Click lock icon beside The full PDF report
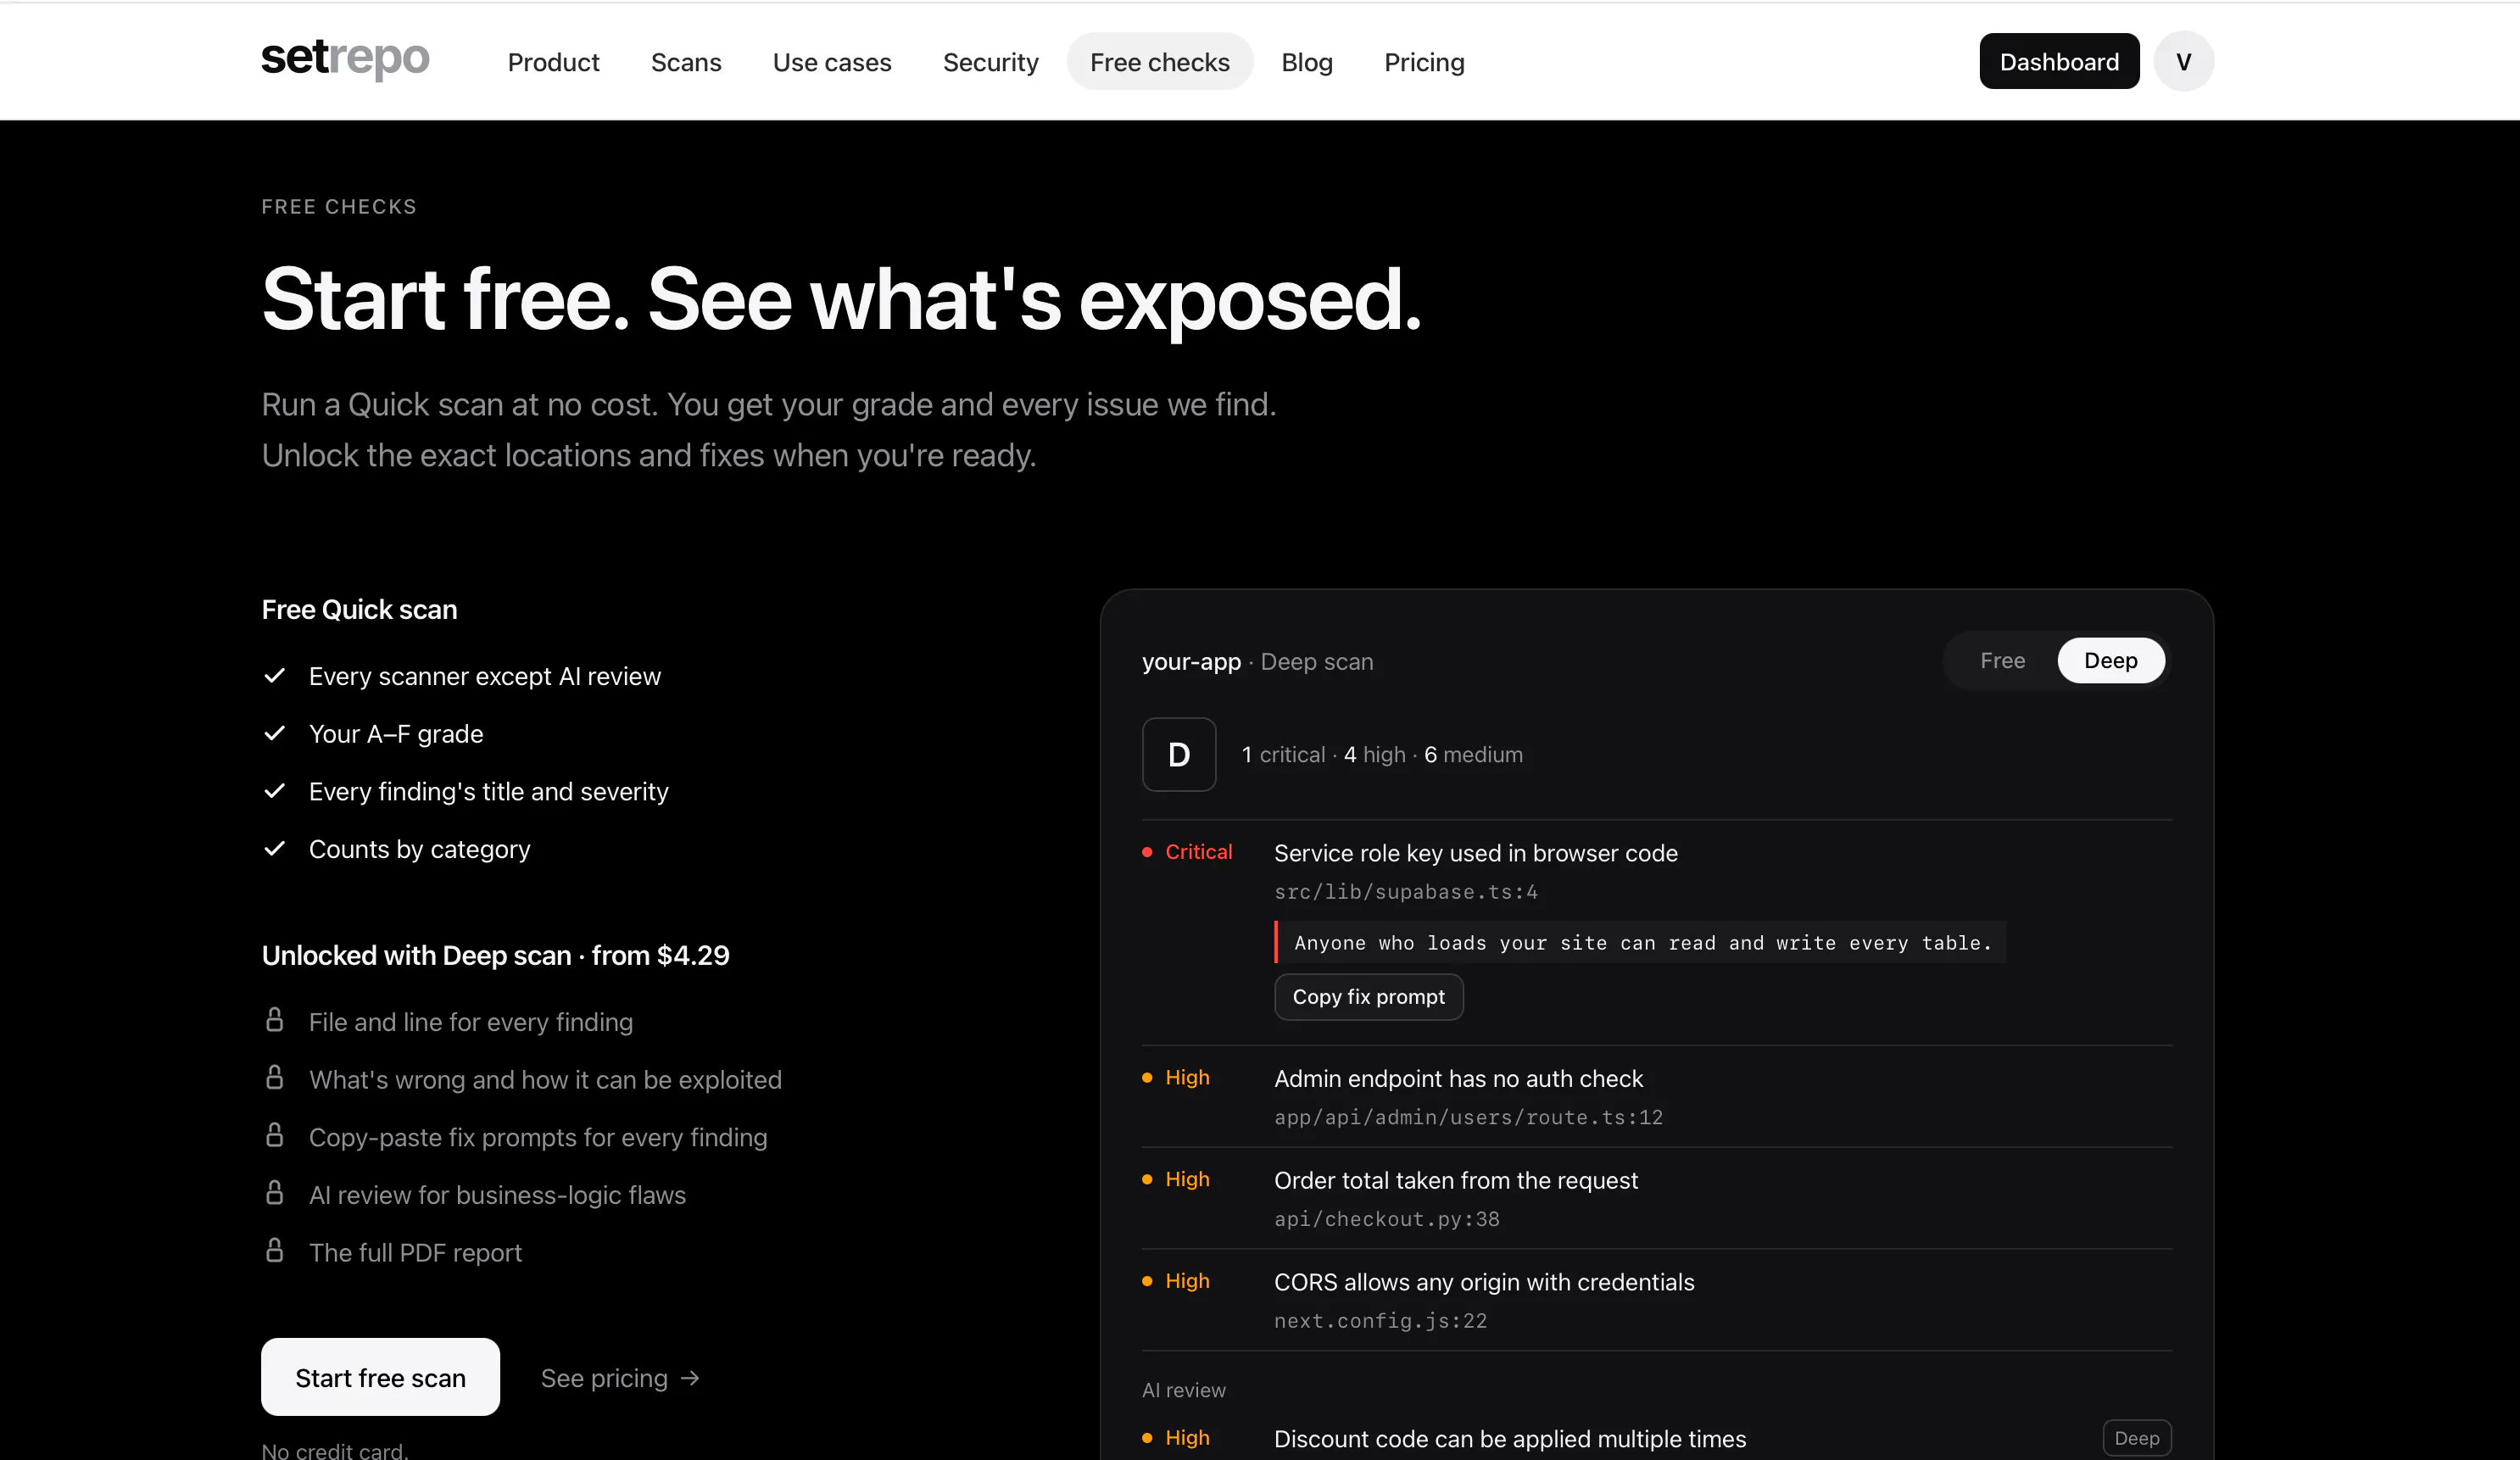Viewport: 2520px width, 1460px height. click(275, 1251)
